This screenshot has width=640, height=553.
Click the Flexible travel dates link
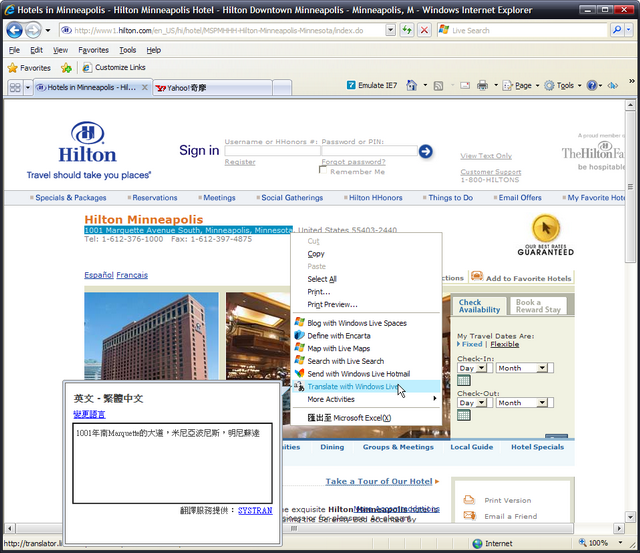pos(505,344)
